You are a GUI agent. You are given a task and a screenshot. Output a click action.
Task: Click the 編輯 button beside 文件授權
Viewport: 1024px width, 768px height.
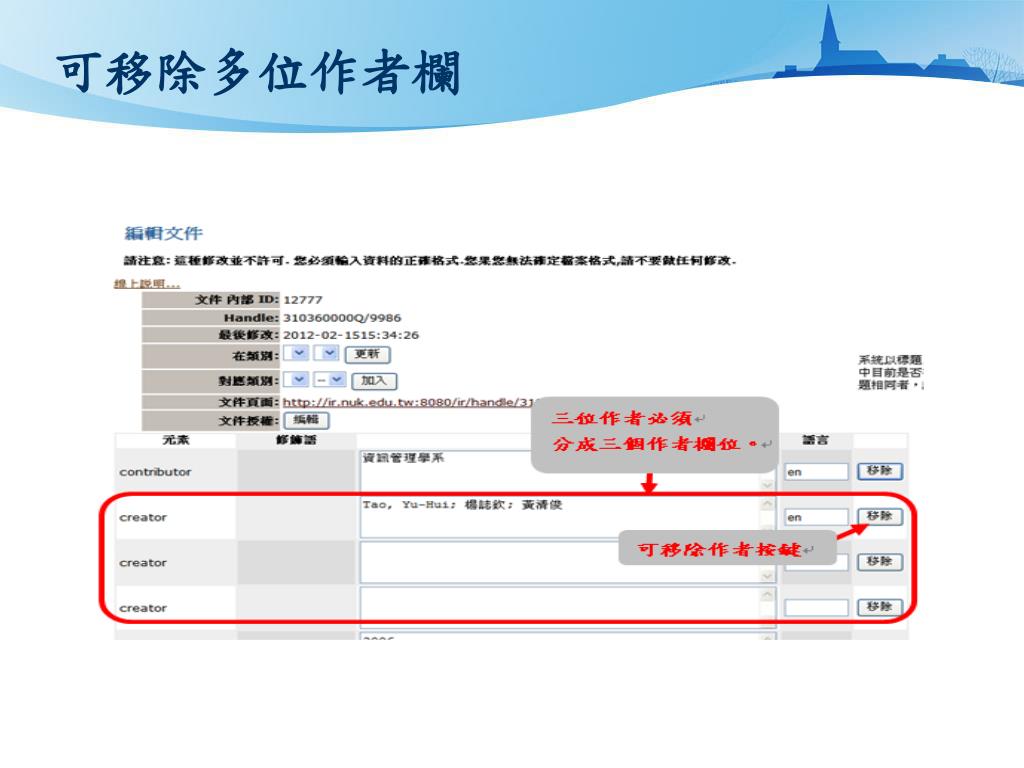[x=306, y=420]
